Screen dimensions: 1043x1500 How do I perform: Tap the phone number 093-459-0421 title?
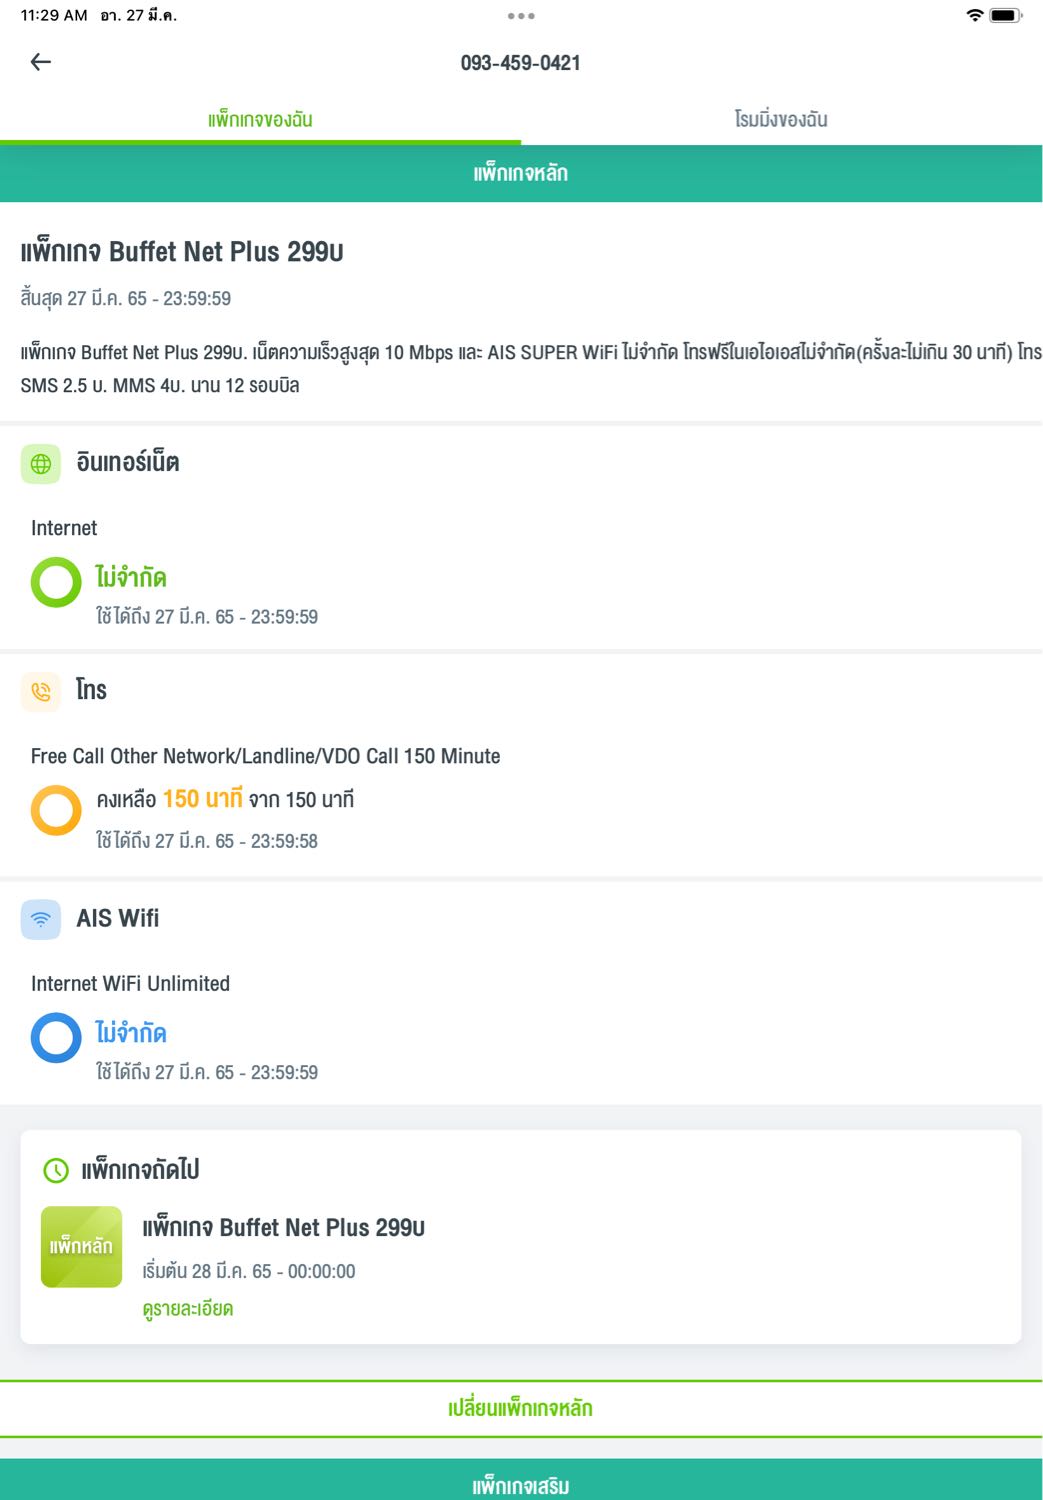coord(521,63)
